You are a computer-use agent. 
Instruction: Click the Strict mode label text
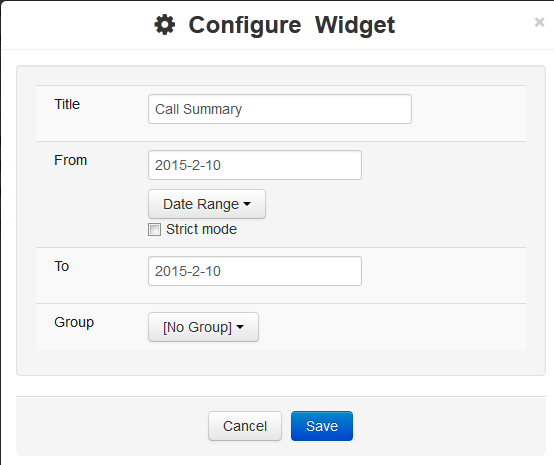201,229
